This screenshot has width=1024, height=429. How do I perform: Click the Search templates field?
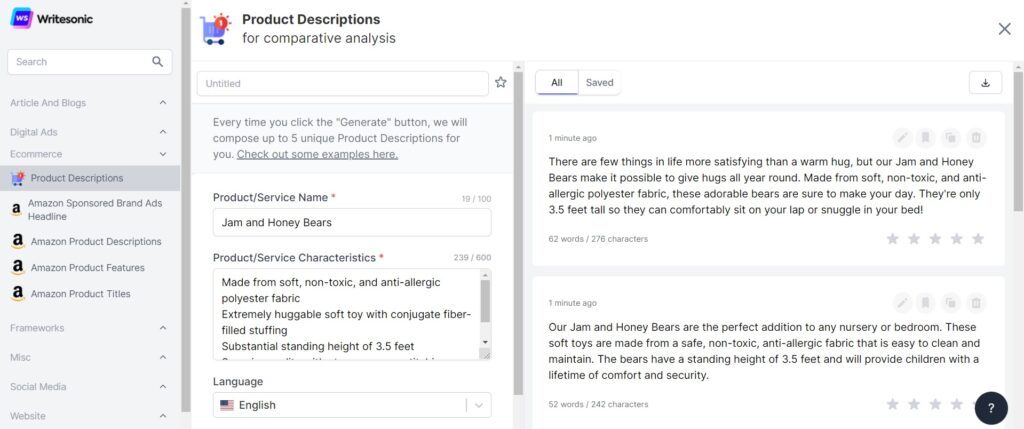coord(89,61)
